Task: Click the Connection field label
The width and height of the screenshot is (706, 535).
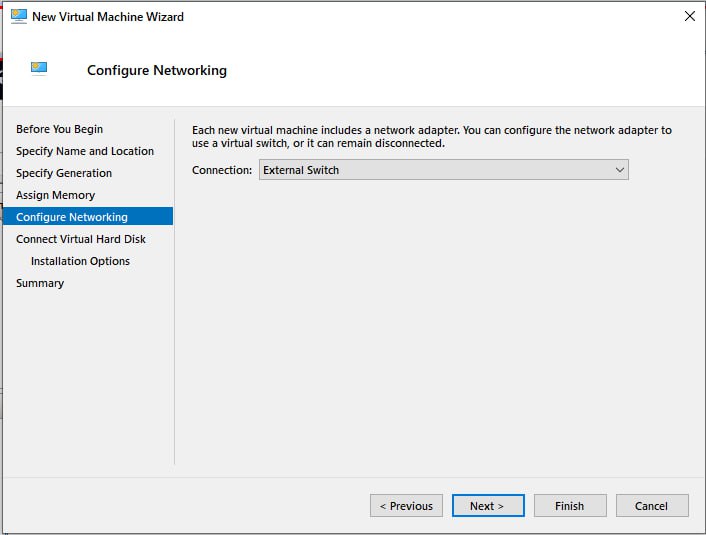Action: pos(222,170)
